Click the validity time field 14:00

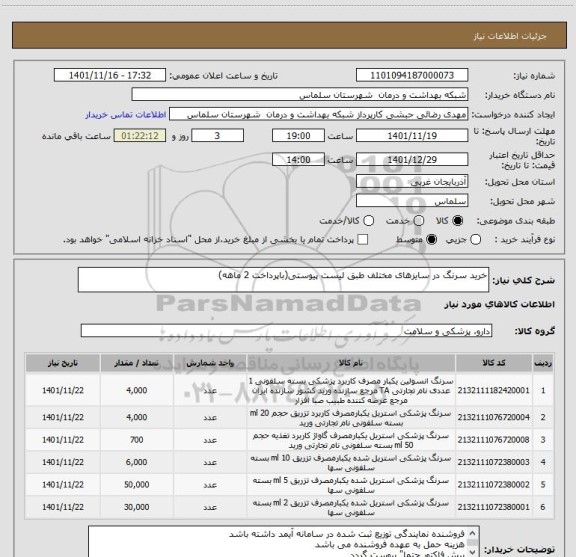click(x=298, y=159)
